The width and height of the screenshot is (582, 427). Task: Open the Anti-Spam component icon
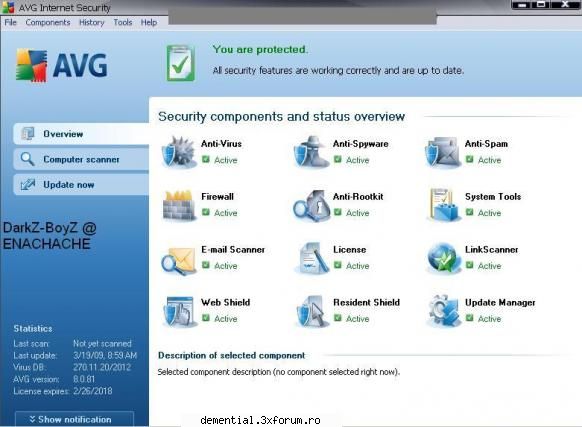[x=442, y=152]
